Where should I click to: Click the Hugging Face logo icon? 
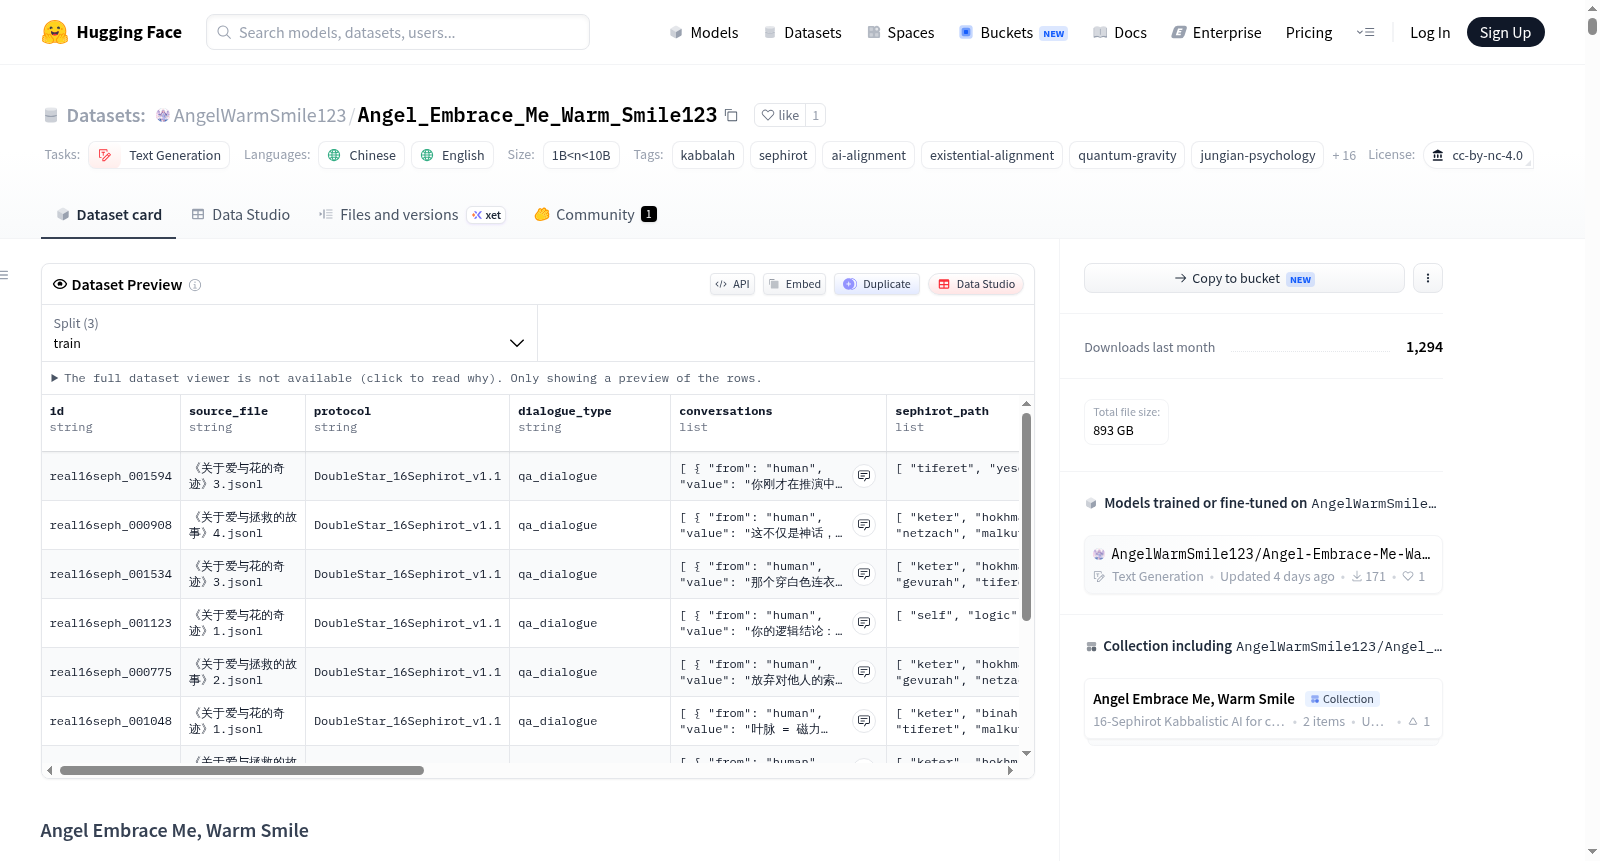[55, 32]
